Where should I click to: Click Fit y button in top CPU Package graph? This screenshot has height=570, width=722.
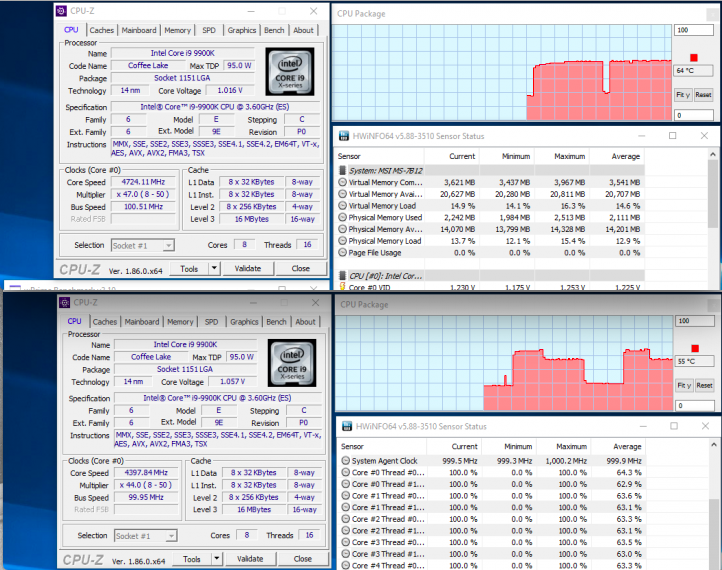683,95
